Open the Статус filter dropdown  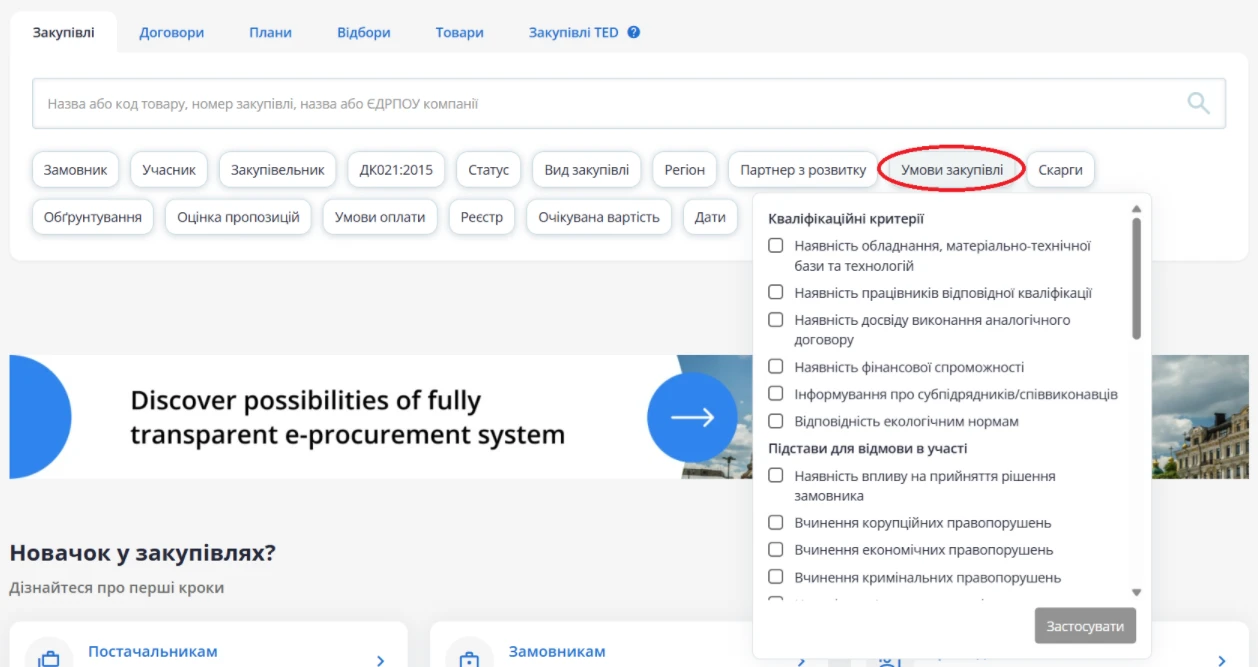point(489,170)
